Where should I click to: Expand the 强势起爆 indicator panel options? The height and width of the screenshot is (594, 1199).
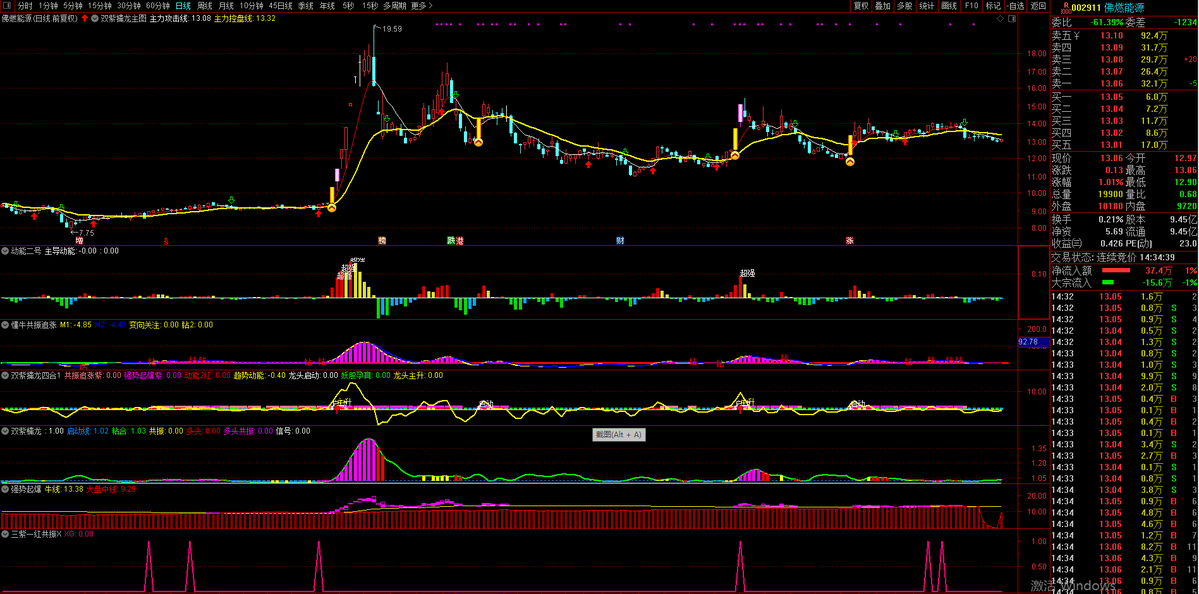[x=5, y=488]
